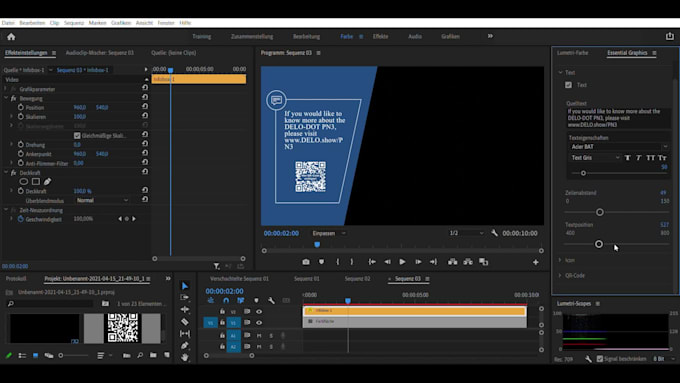Open the button editor plus icon
This screenshot has width=680, height=383.
tap(536, 262)
